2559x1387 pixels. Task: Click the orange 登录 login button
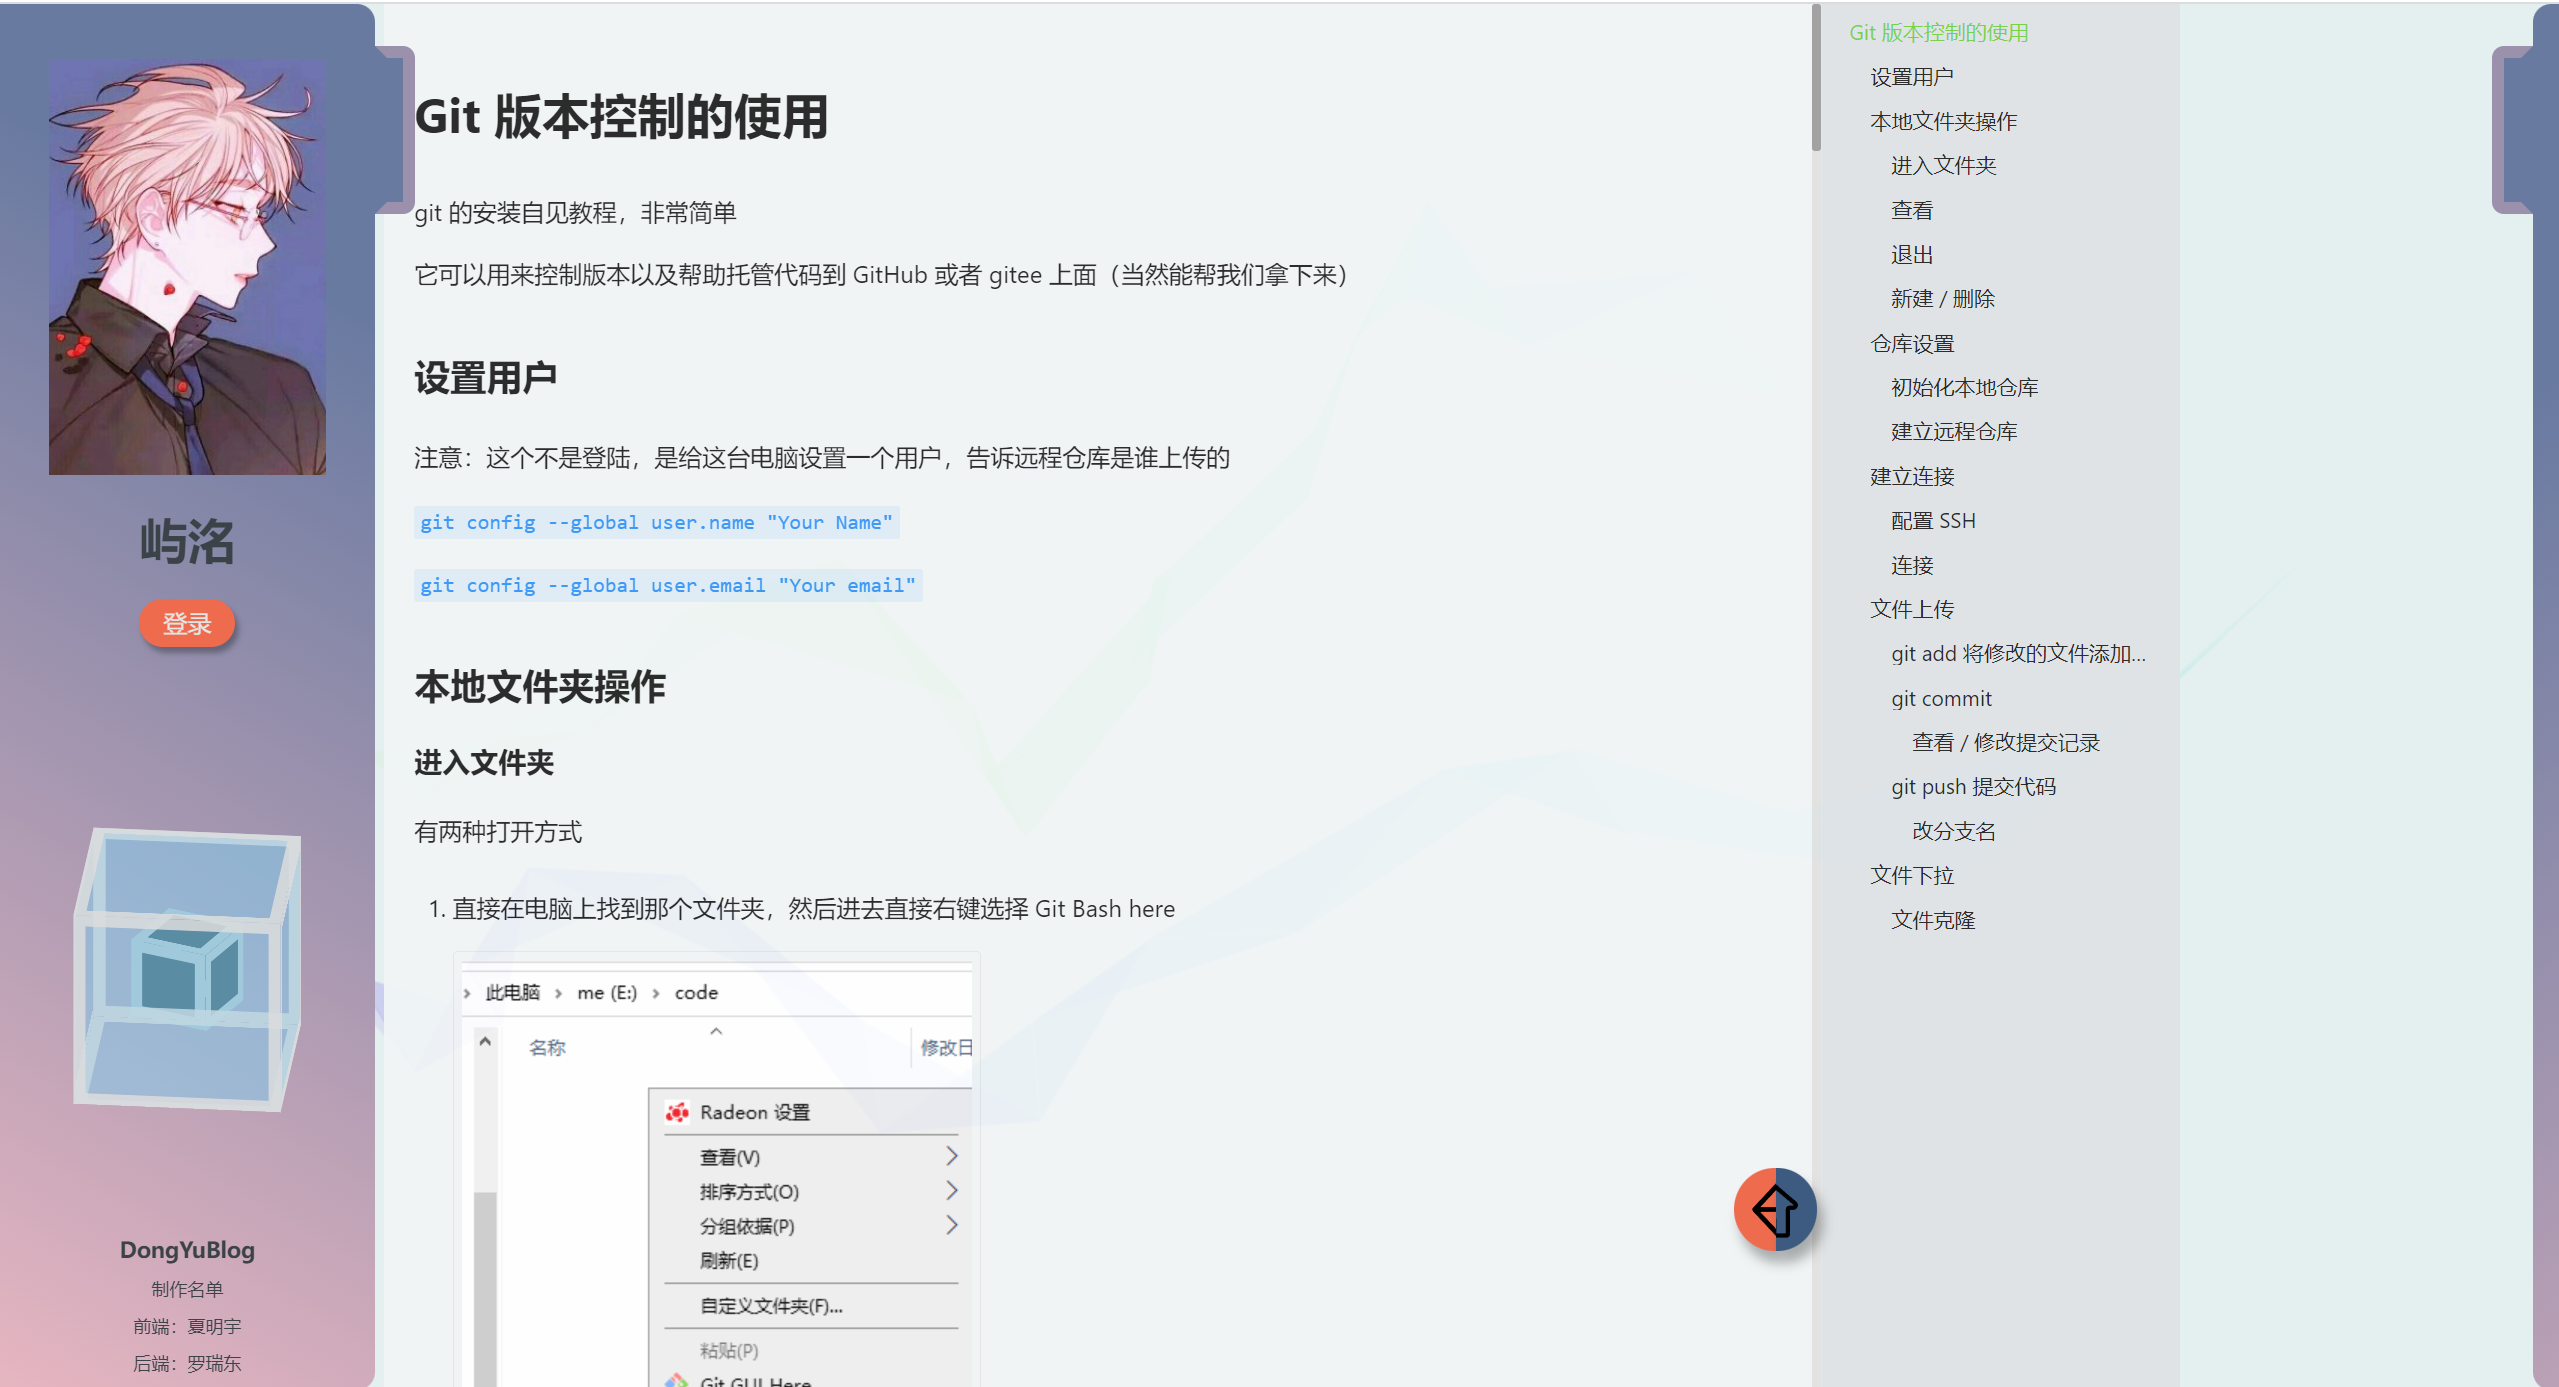point(187,624)
